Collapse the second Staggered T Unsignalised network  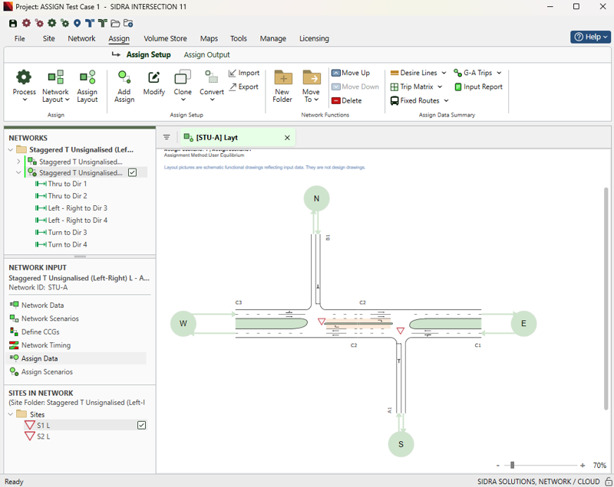18,173
